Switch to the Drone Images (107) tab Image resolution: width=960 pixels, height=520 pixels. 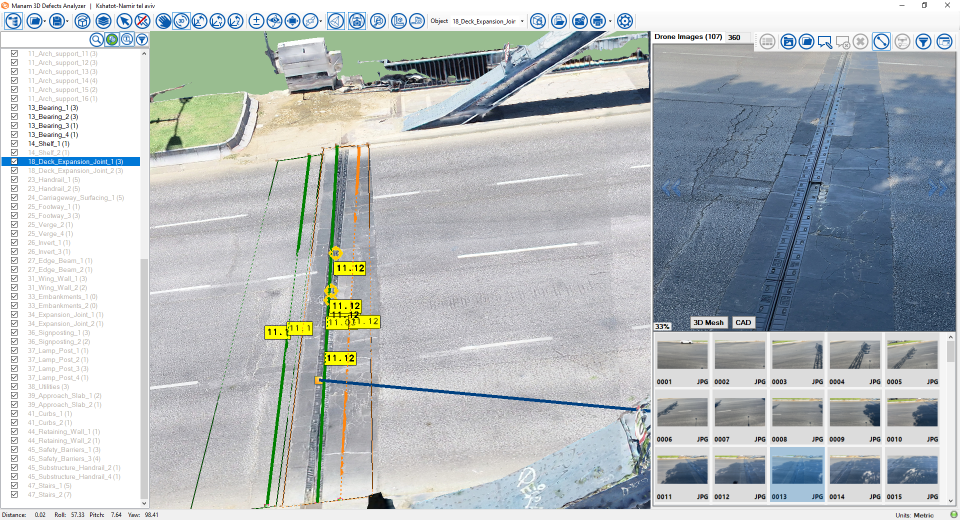688,37
